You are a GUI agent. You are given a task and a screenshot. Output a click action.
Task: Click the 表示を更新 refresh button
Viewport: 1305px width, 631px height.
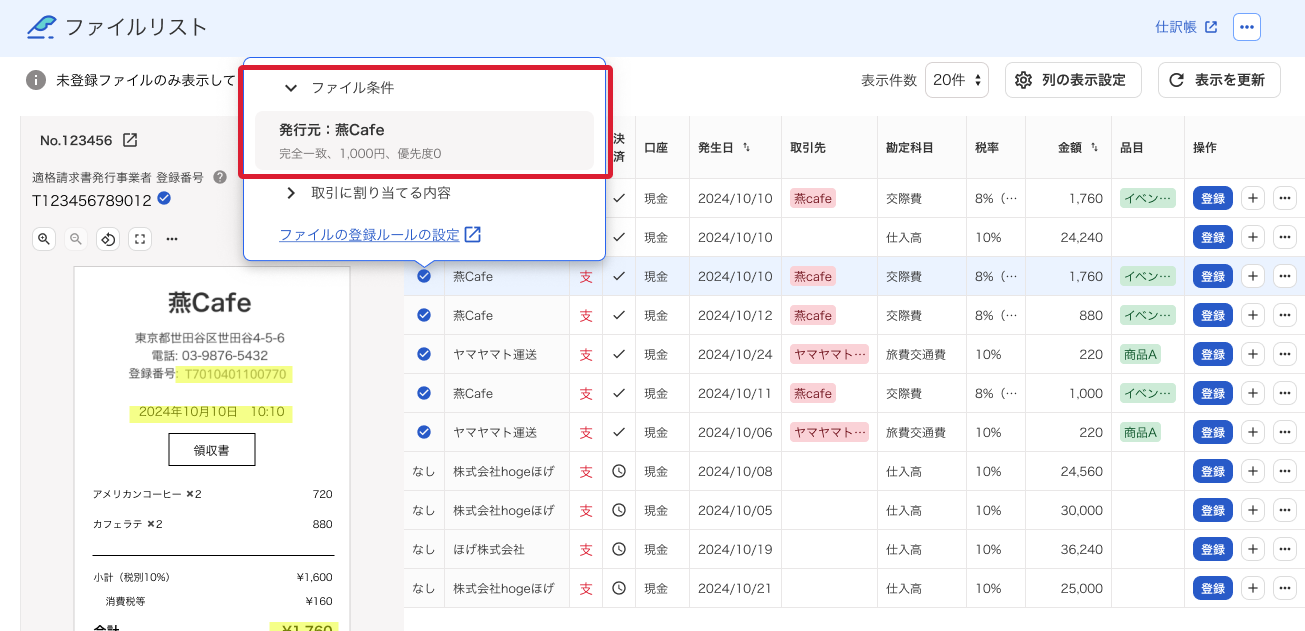(x=1219, y=80)
